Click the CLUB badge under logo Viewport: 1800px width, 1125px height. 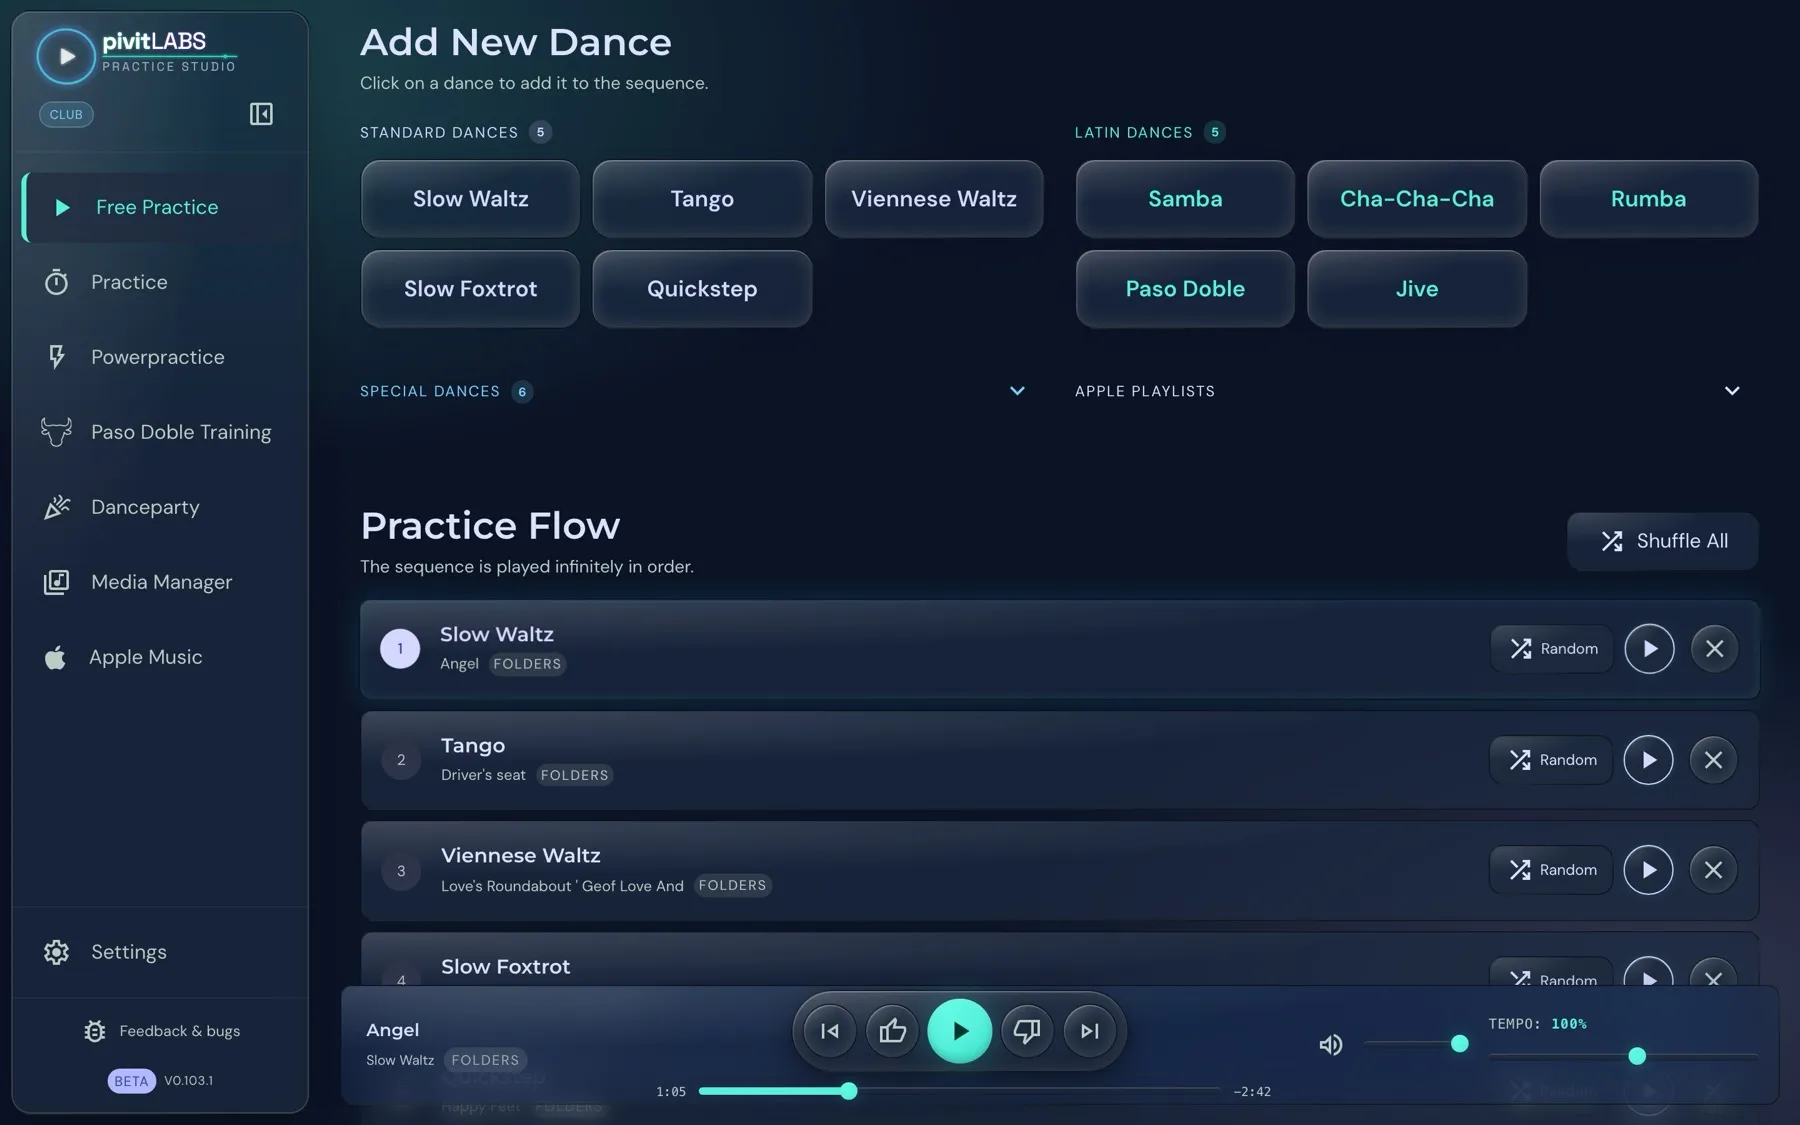(66, 114)
